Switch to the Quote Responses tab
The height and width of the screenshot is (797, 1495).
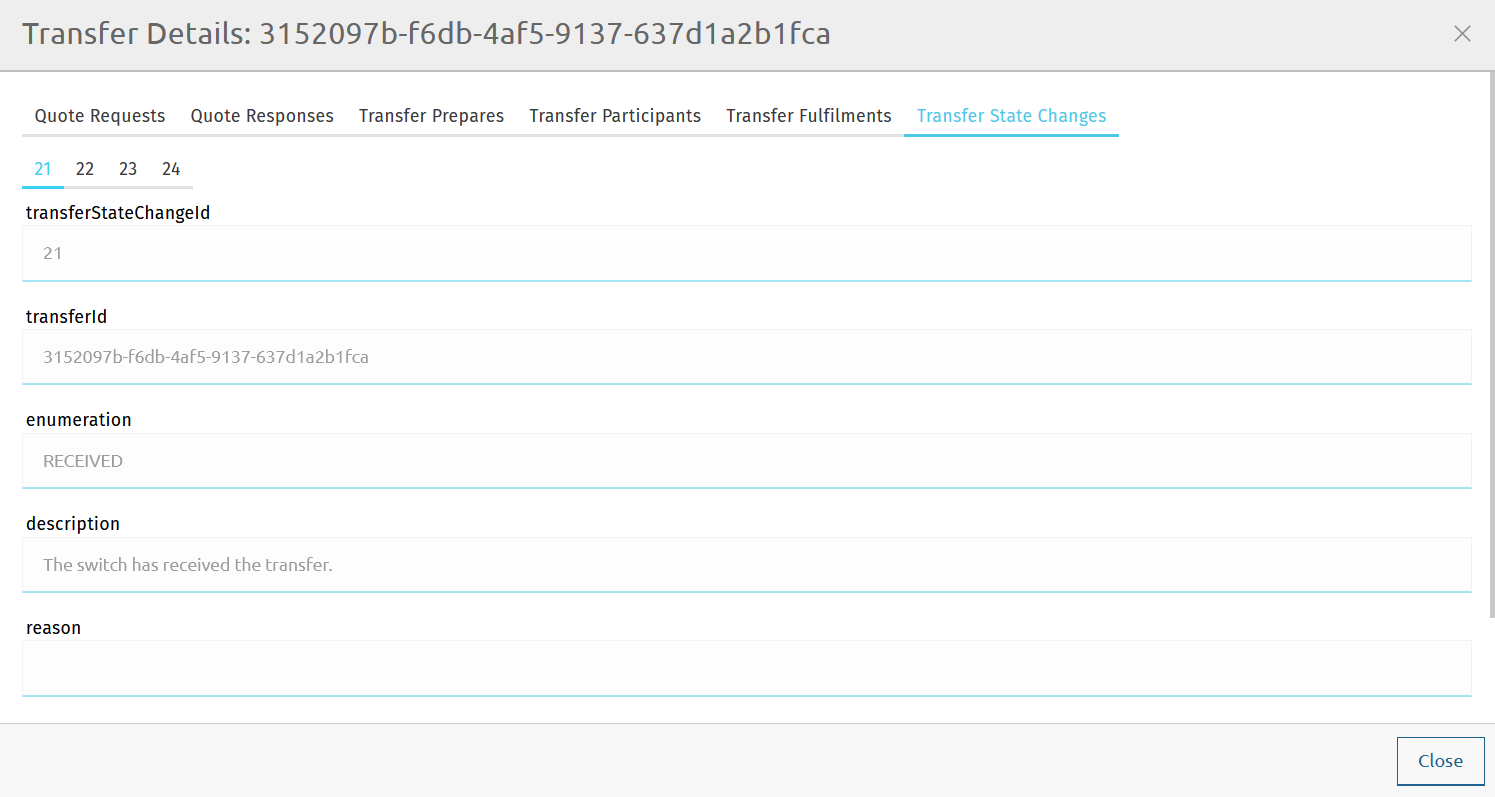click(262, 116)
